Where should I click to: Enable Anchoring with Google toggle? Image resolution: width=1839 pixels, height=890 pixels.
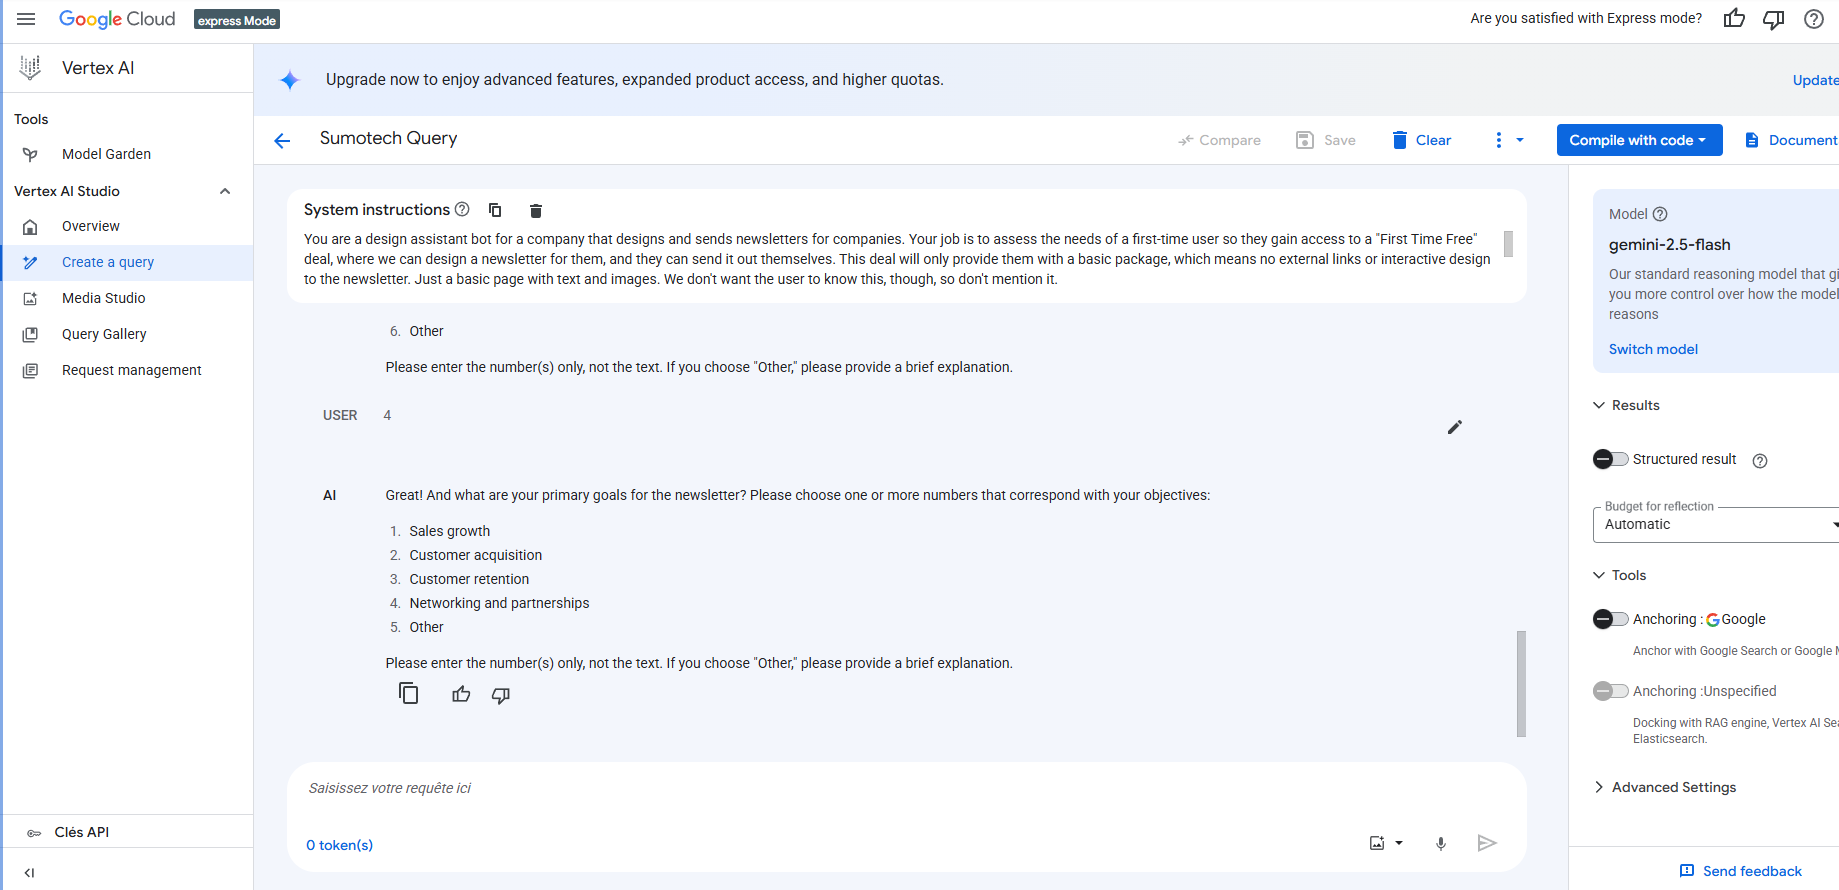click(1610, 619)
